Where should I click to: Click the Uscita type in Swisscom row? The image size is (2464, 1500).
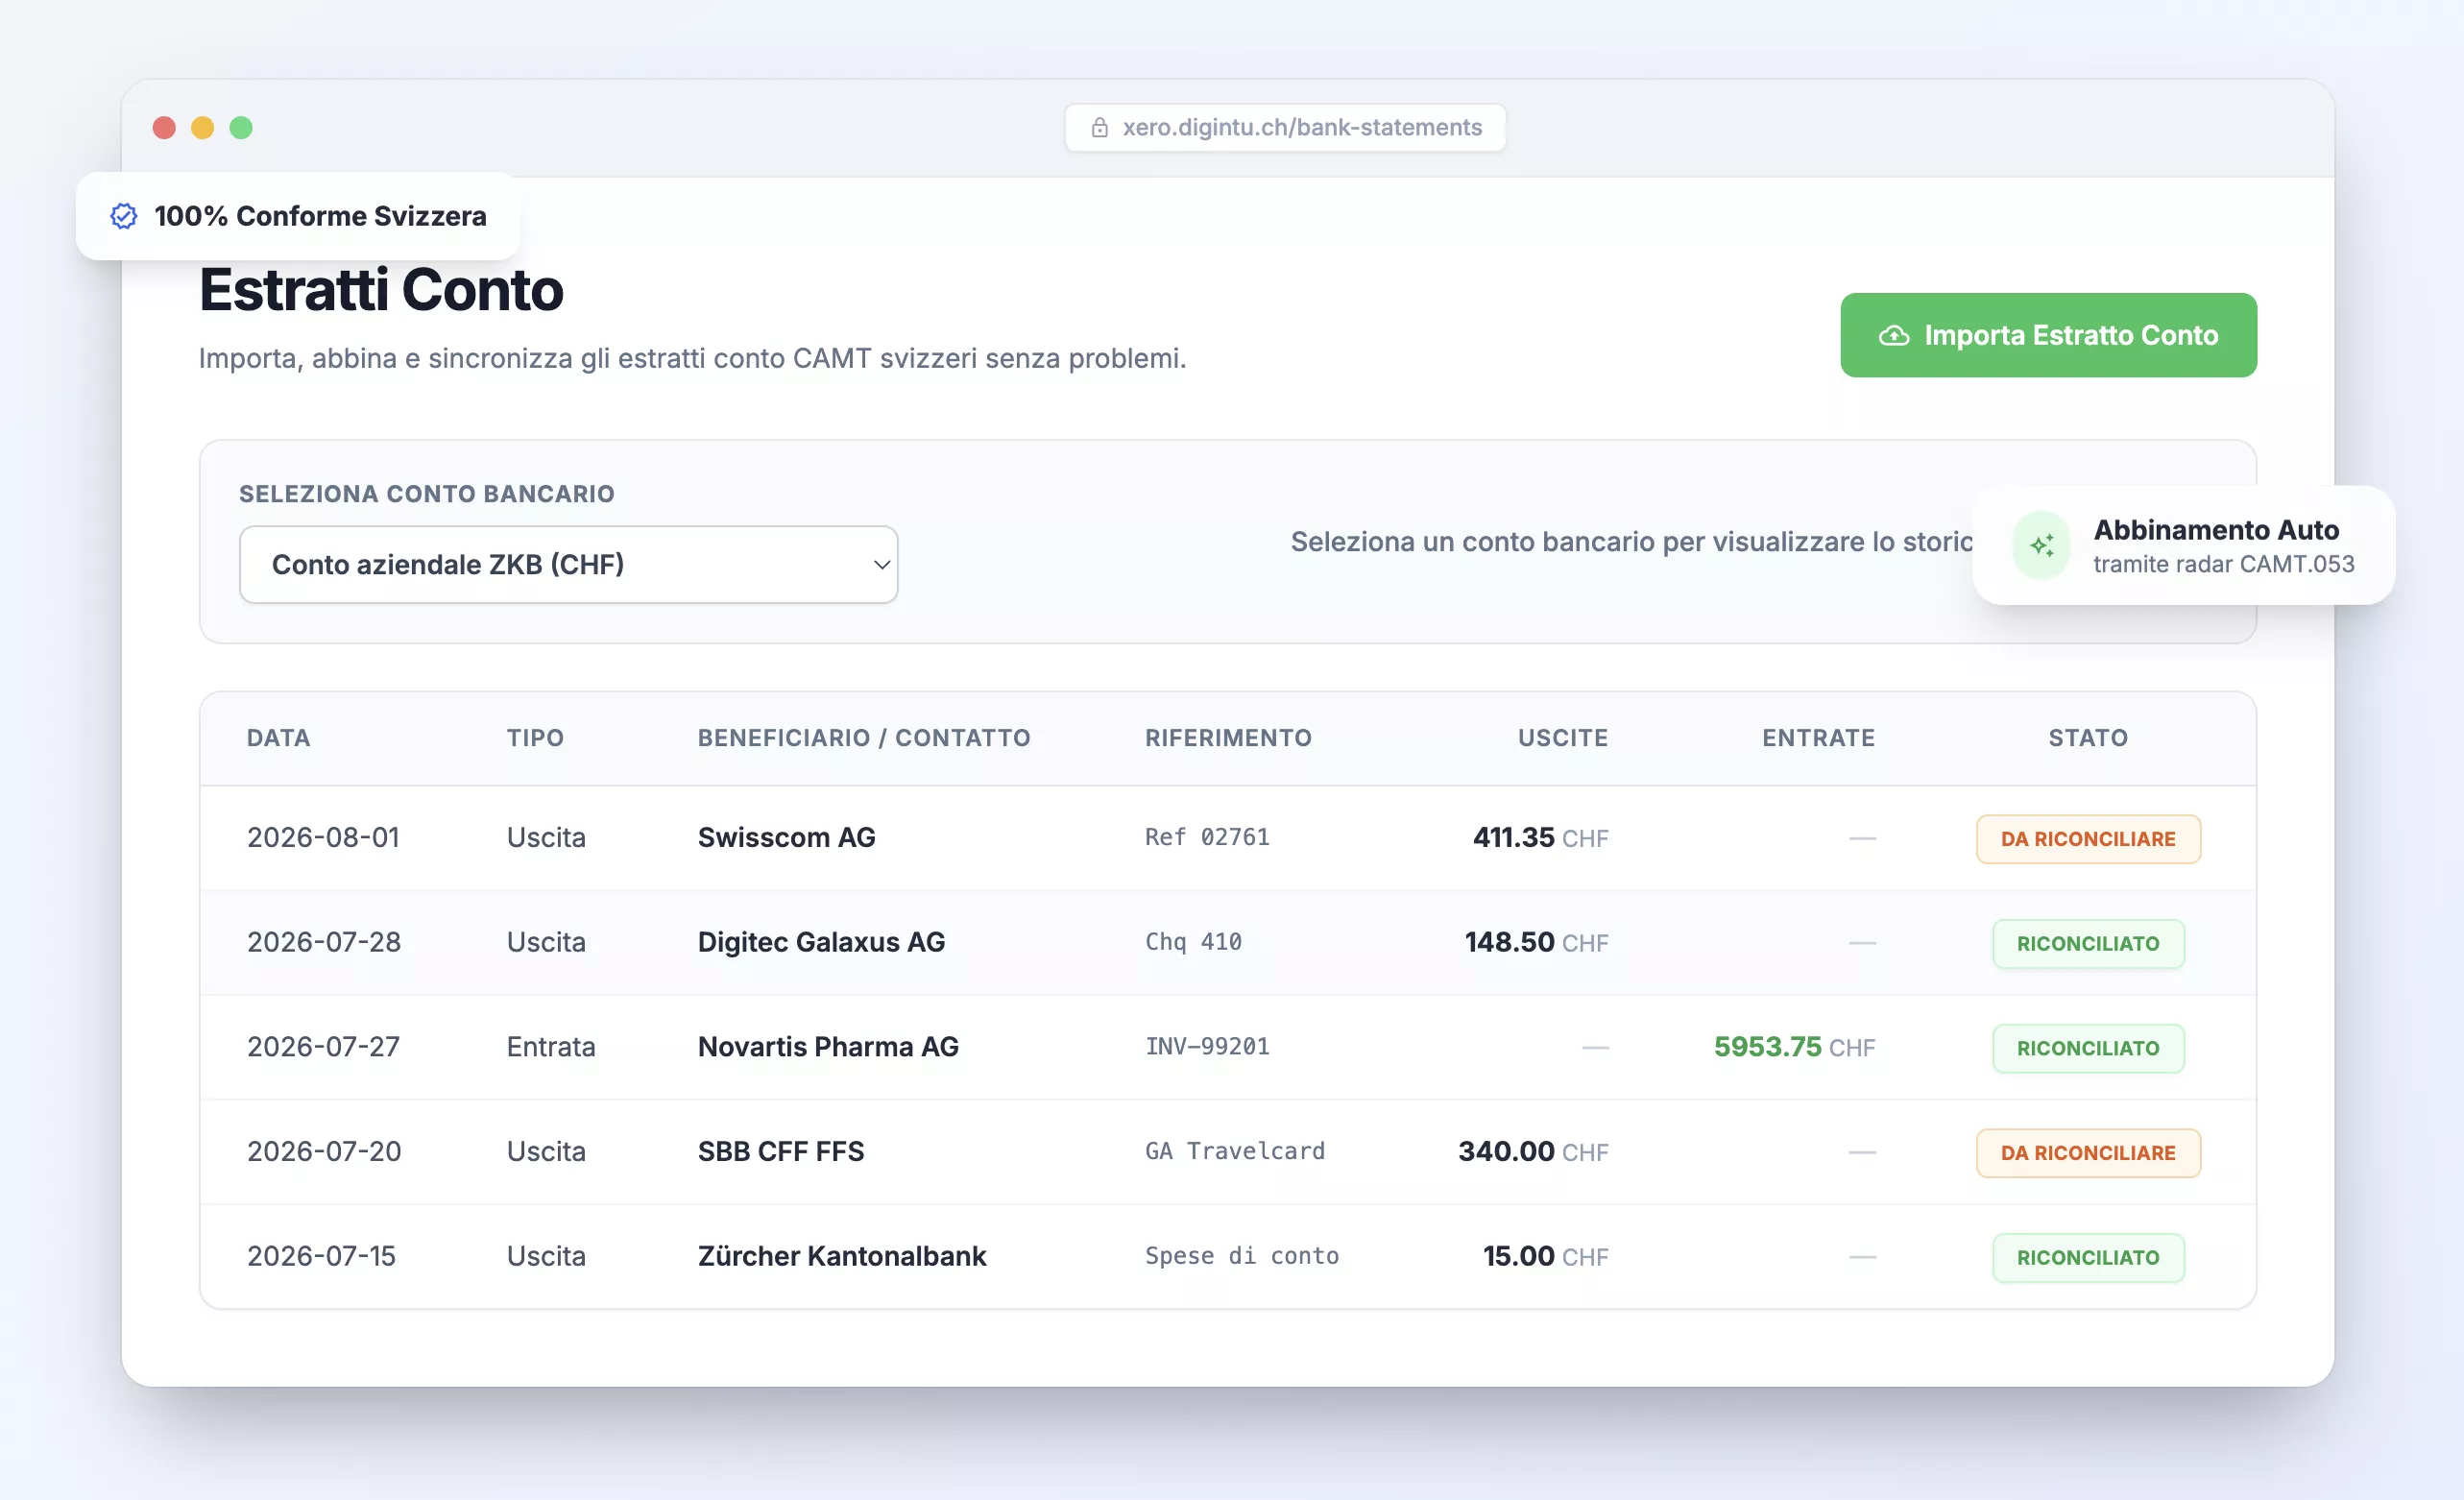546,838
